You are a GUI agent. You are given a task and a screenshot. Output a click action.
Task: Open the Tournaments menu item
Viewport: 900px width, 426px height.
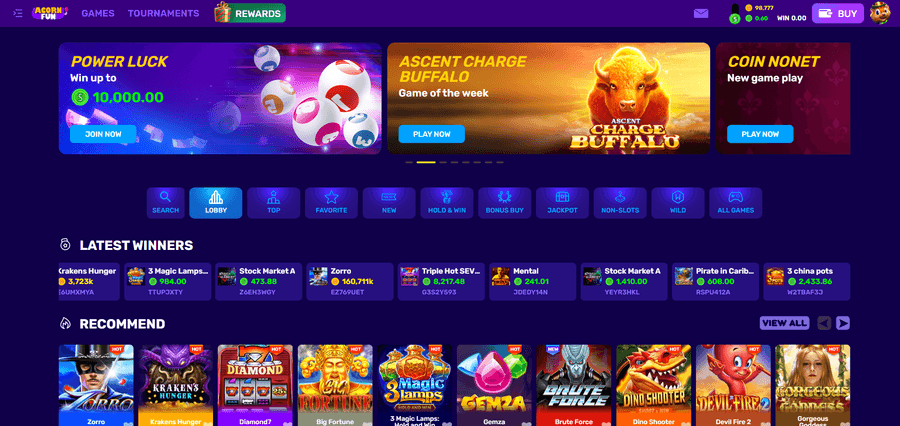coord(164,13)
